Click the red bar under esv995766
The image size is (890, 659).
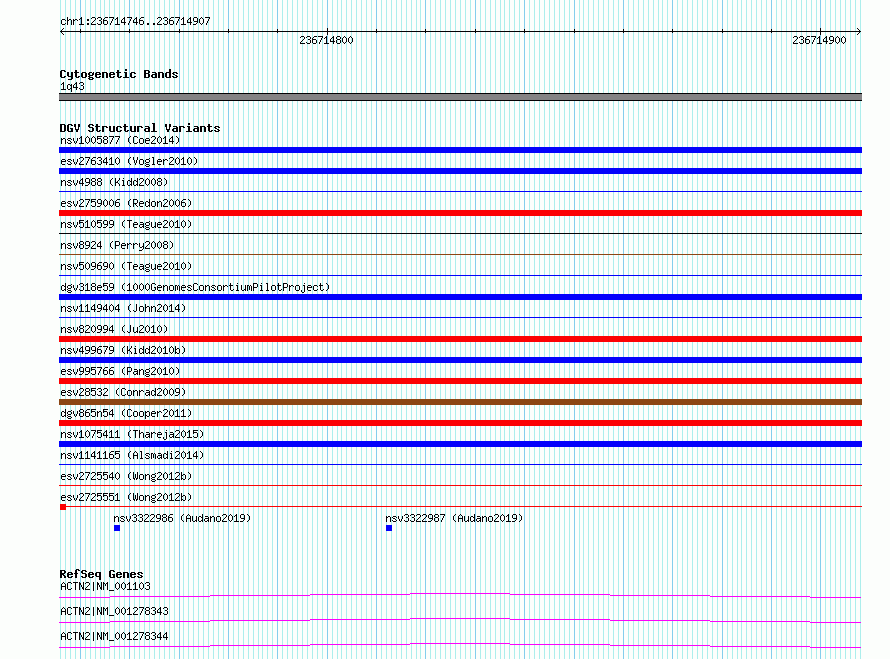pyautogui.click(x=460, y=381)
